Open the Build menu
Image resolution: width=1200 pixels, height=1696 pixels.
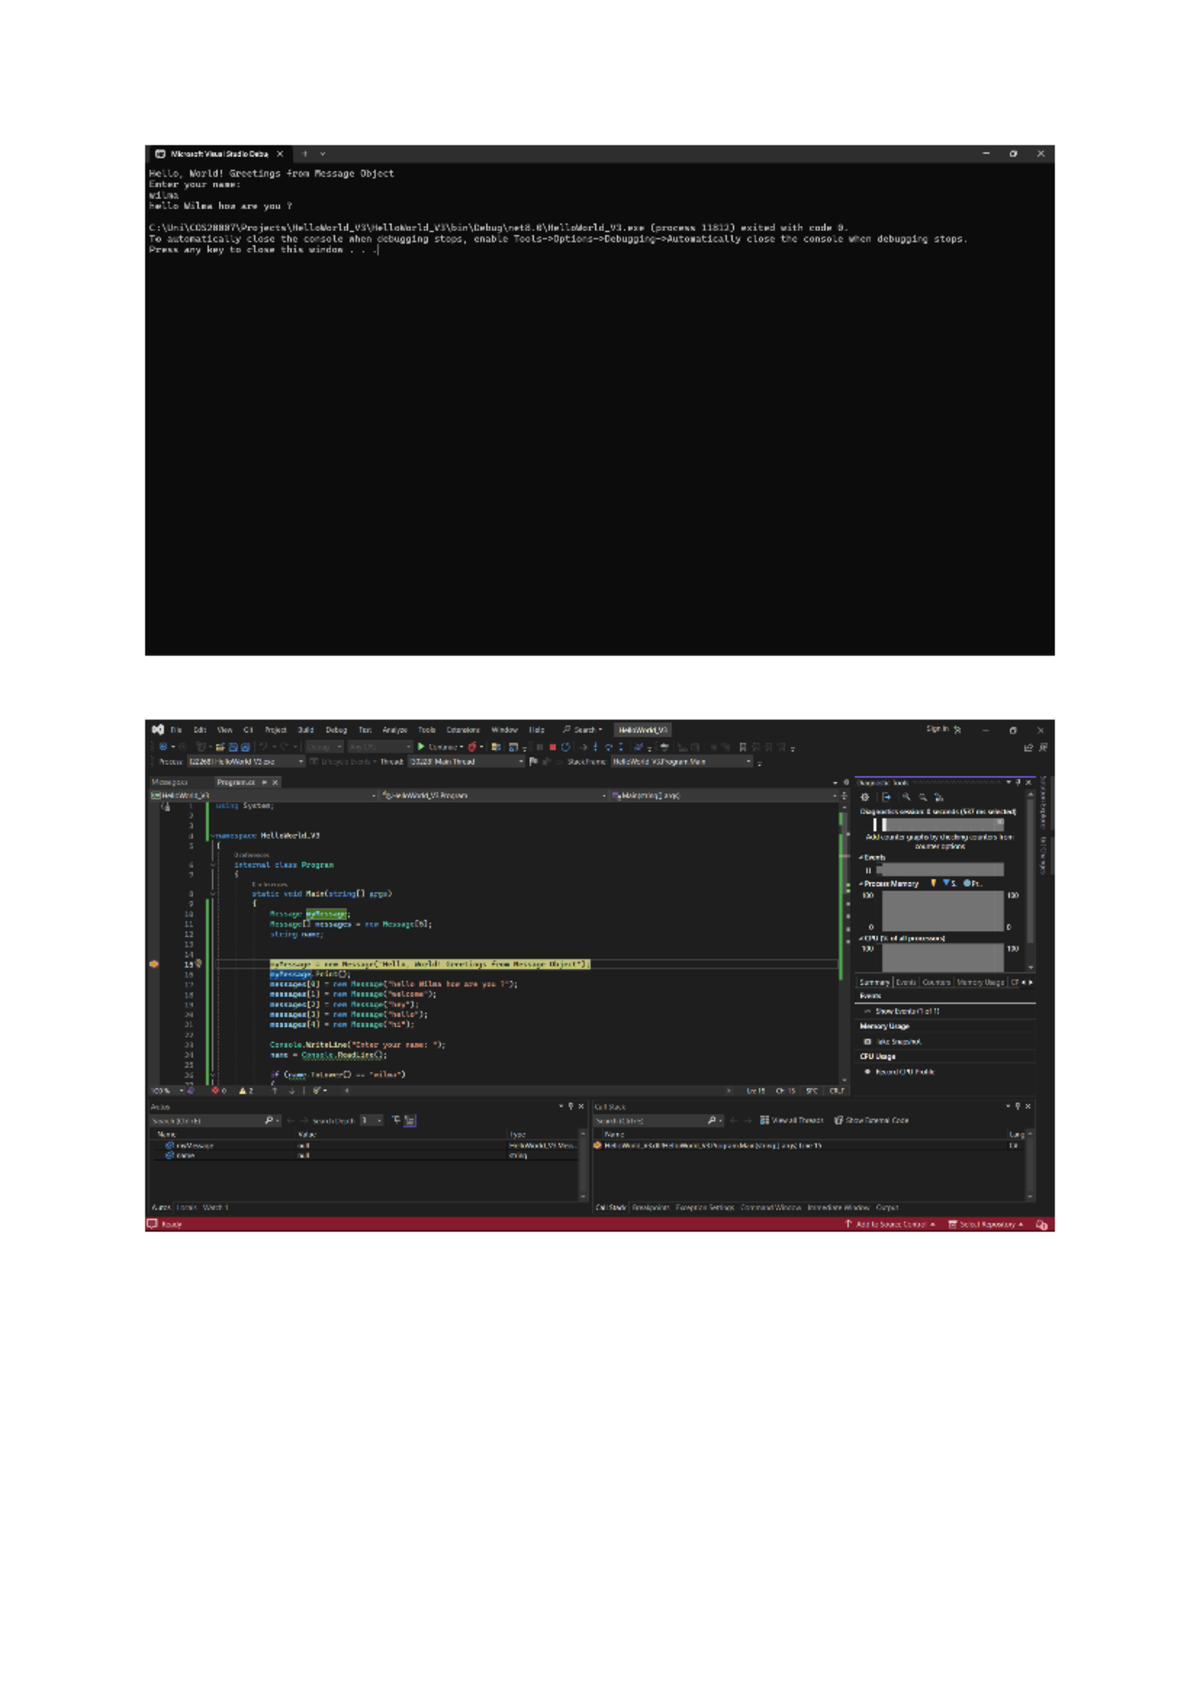[305, 729]
